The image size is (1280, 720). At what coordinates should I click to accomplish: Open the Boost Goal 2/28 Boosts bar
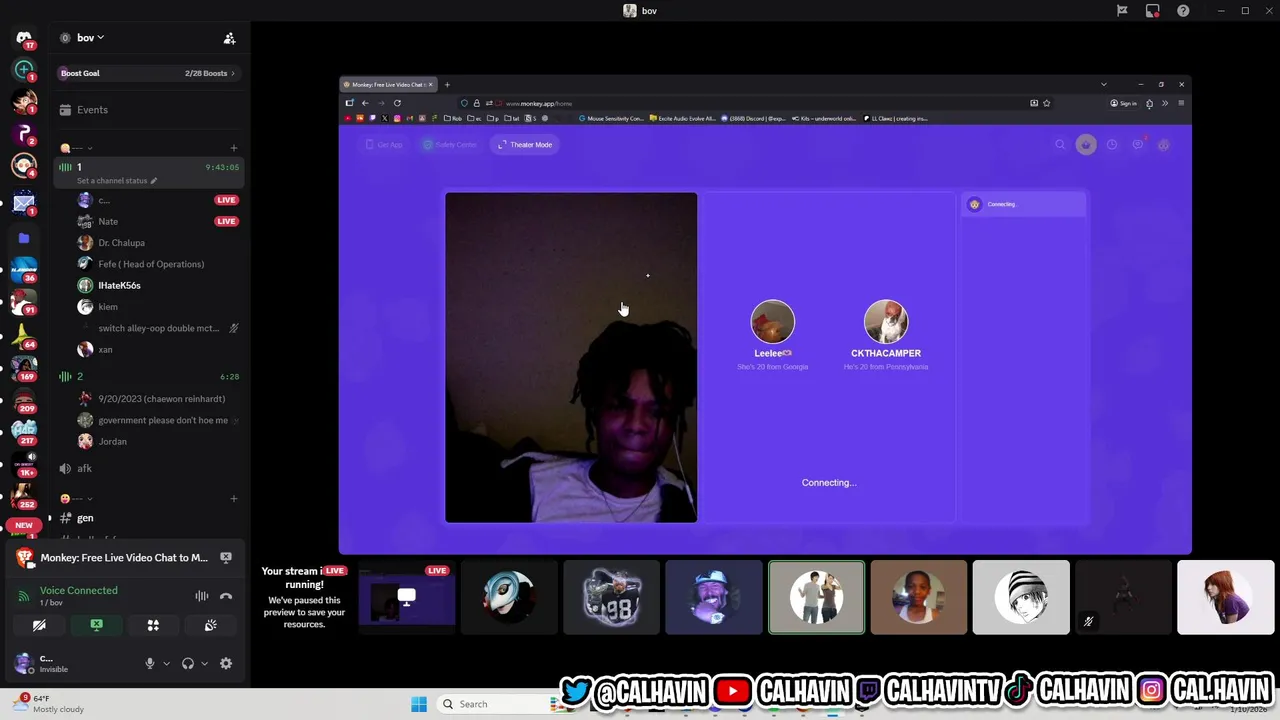pyautogui.click(x=148, y=73)
